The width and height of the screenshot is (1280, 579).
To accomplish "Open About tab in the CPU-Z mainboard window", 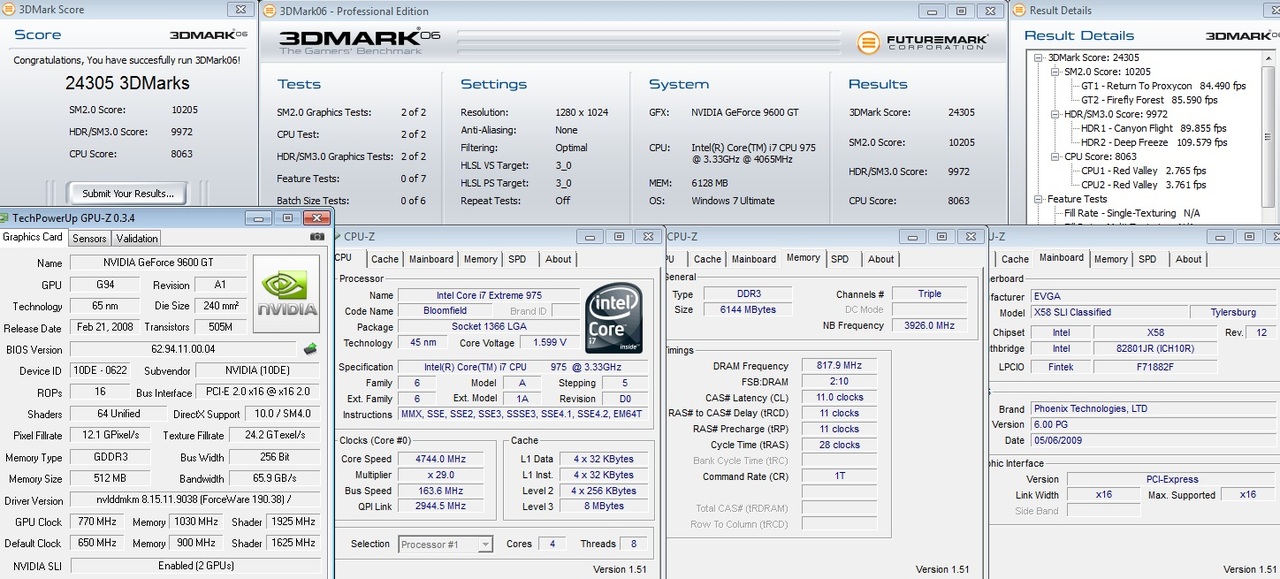I will [x=1188, y=259].
